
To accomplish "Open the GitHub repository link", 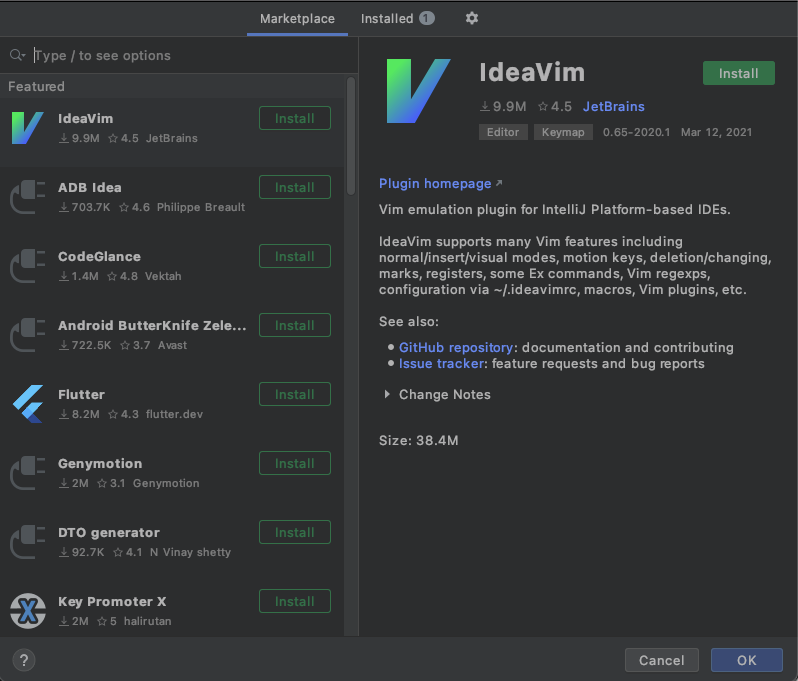I will pyautogui.click(x=456, y=348).
